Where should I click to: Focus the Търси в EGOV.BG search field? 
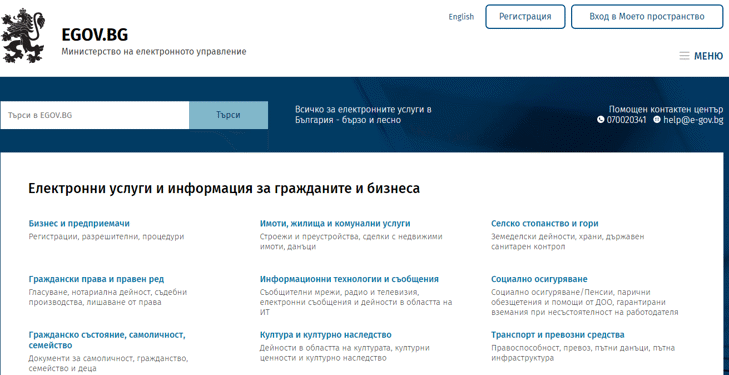[x=95, y=115]
